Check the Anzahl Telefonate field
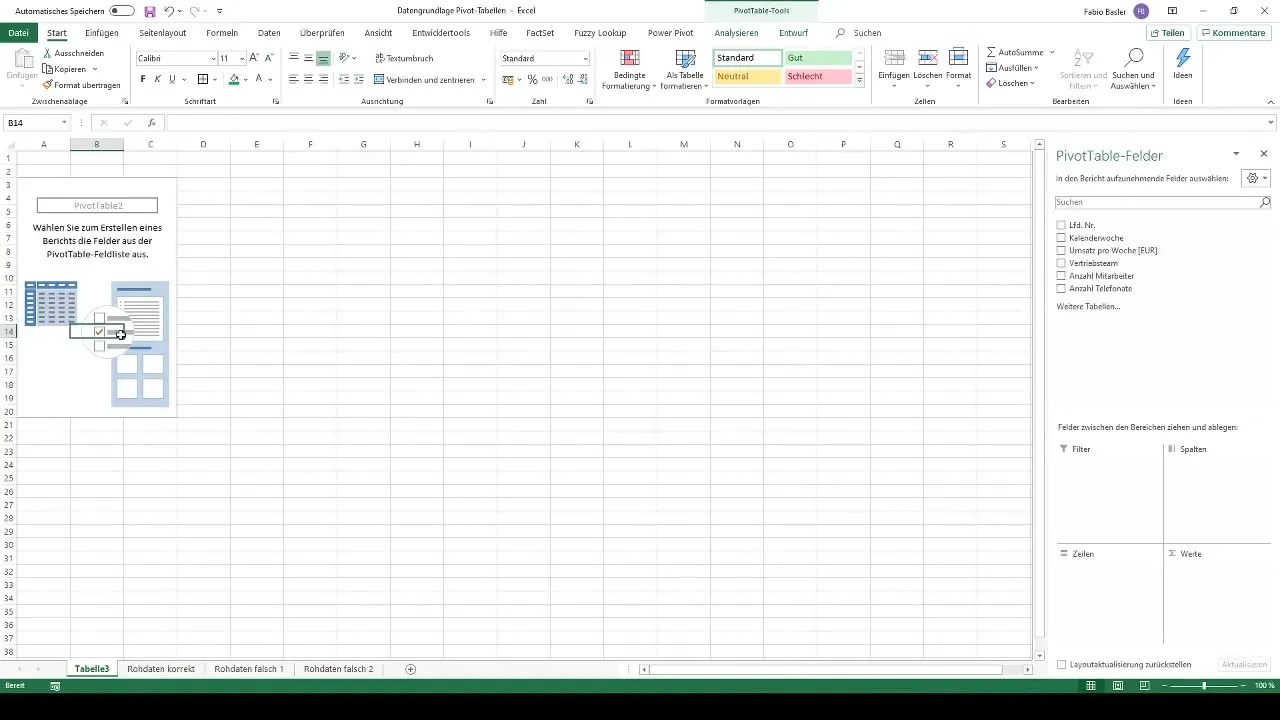The height and width of the screenshot is (720, 1280). coord(1061,289)
